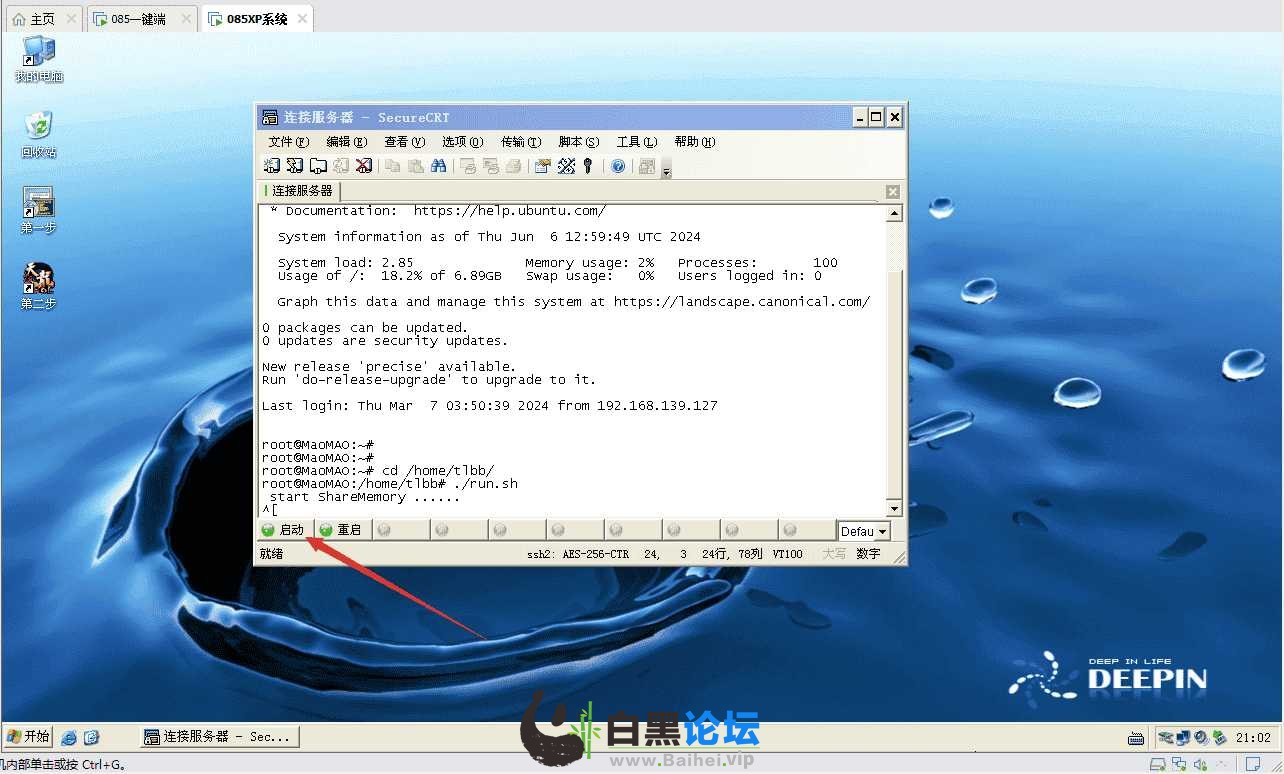Click the second quick launch icon in taskbar

(x=91, y=737)
